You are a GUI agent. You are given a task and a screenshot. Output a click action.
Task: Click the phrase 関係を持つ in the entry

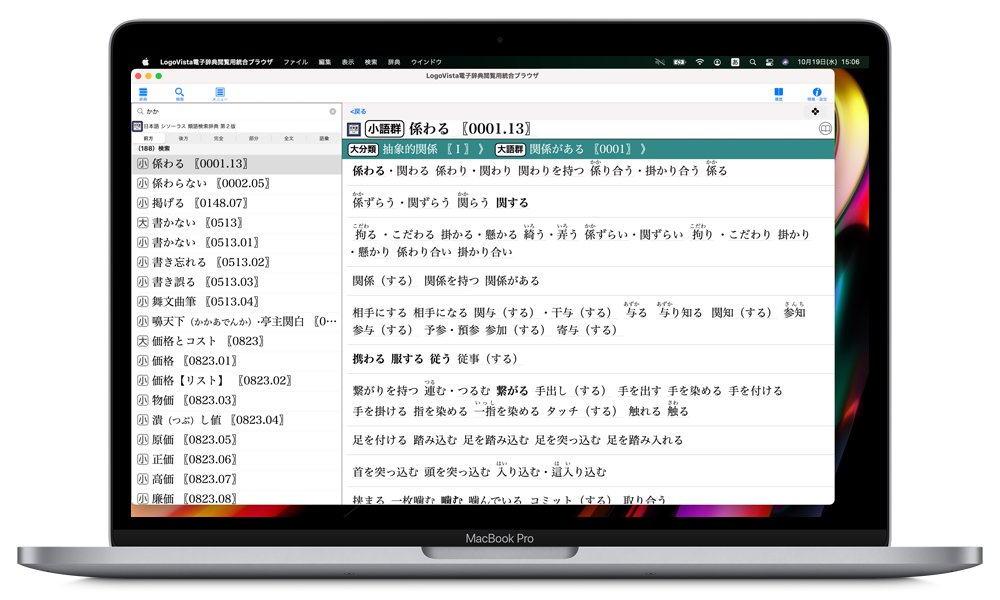point(450,281)
